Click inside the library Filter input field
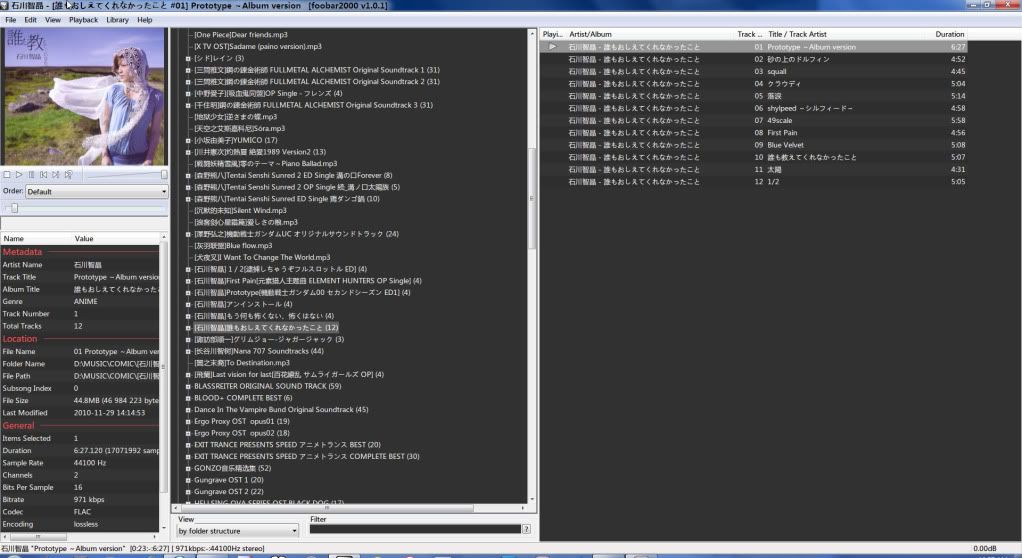 pyautogui.click(x=415, y=529)
